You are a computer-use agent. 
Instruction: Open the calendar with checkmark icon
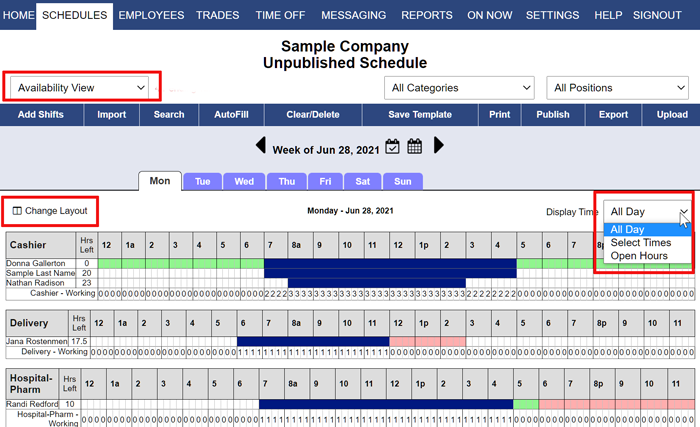(x=392, y=146)
